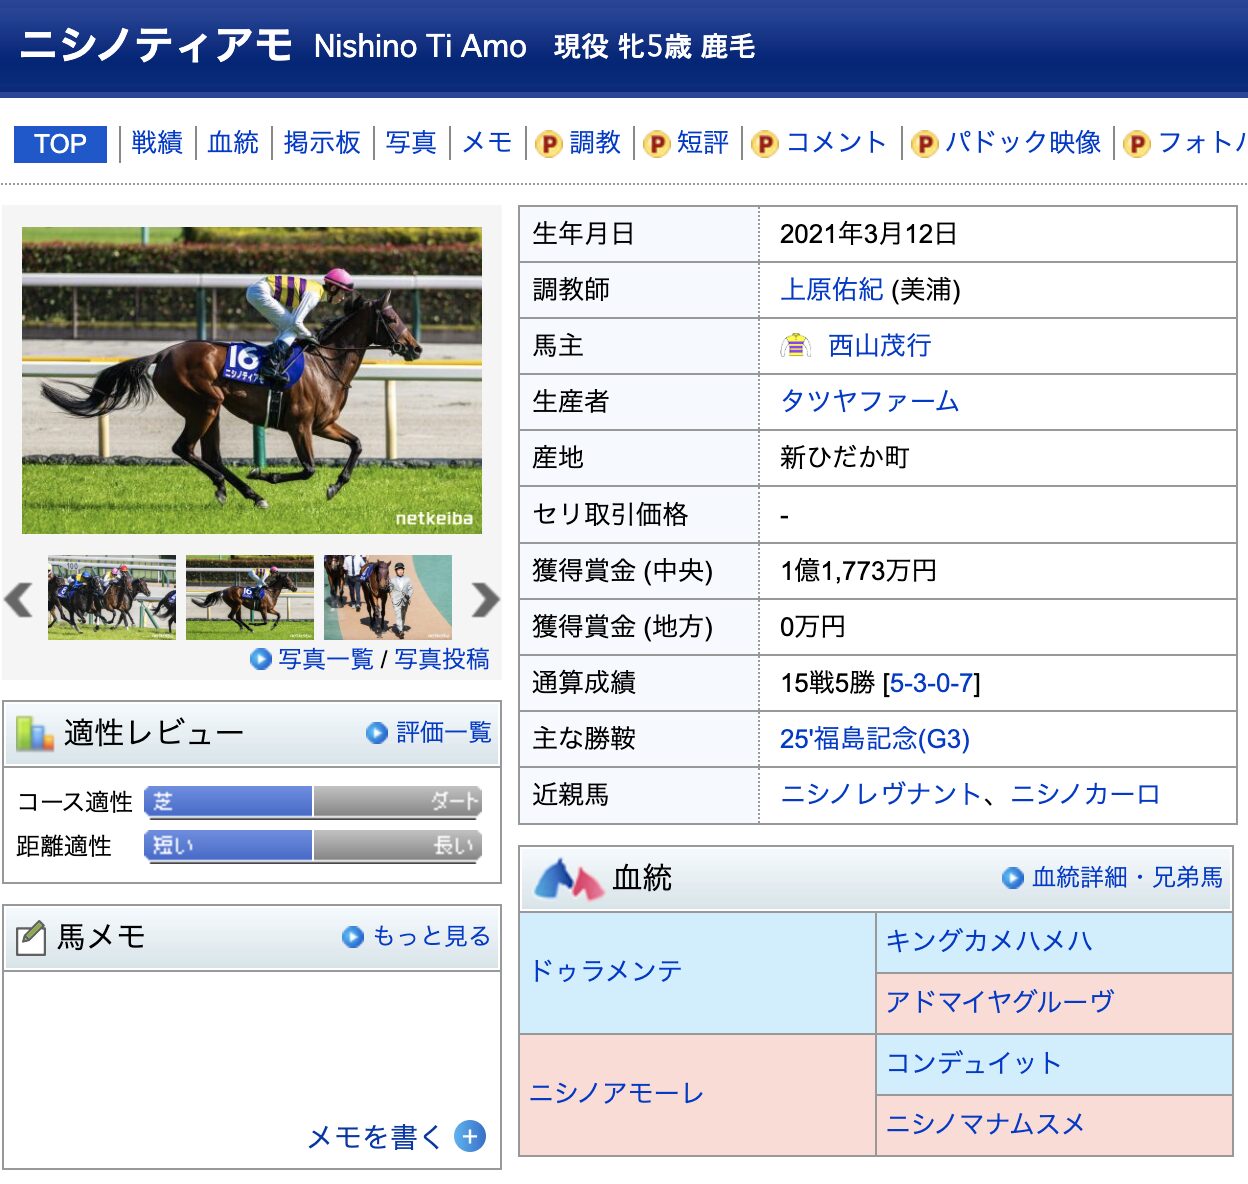The height and width of the screenshot is (1184, 1248).
Task: Click the P premium icon beside 調教
Action: [548, 144]
